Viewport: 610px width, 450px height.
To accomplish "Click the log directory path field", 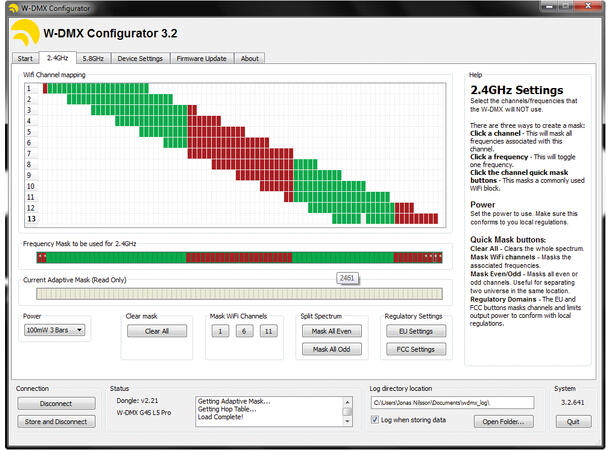I will click(450, 402).
